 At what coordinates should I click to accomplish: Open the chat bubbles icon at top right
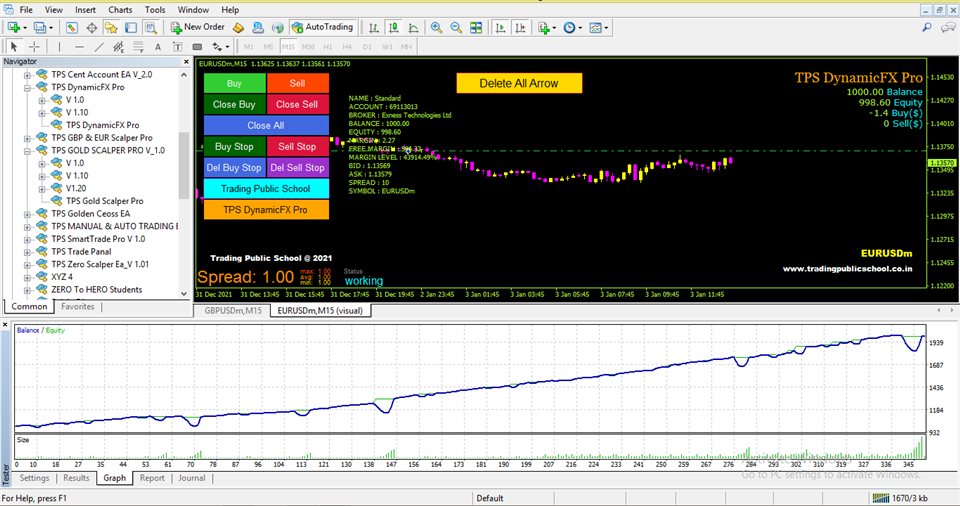click(948, 27)
